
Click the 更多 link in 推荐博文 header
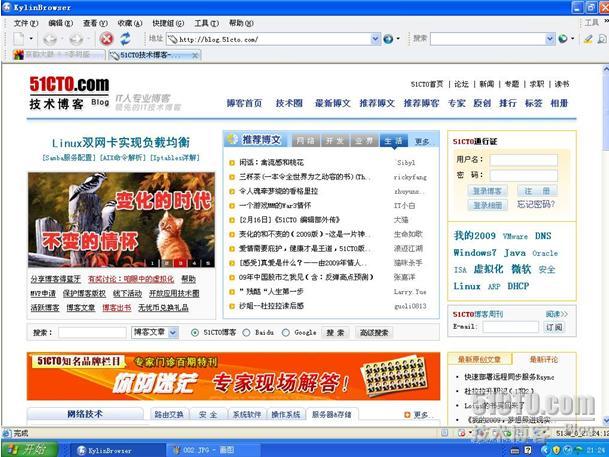click(422, 141)
